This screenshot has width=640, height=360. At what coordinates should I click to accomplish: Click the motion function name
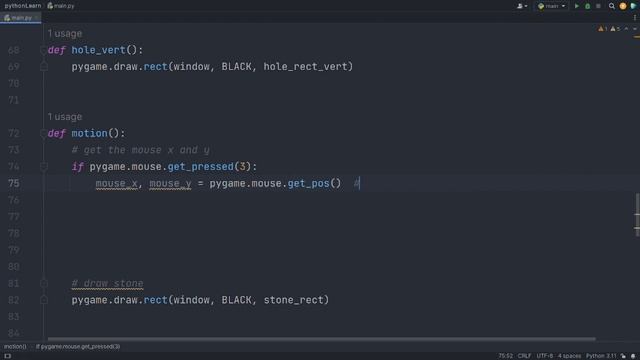point(89,133)
